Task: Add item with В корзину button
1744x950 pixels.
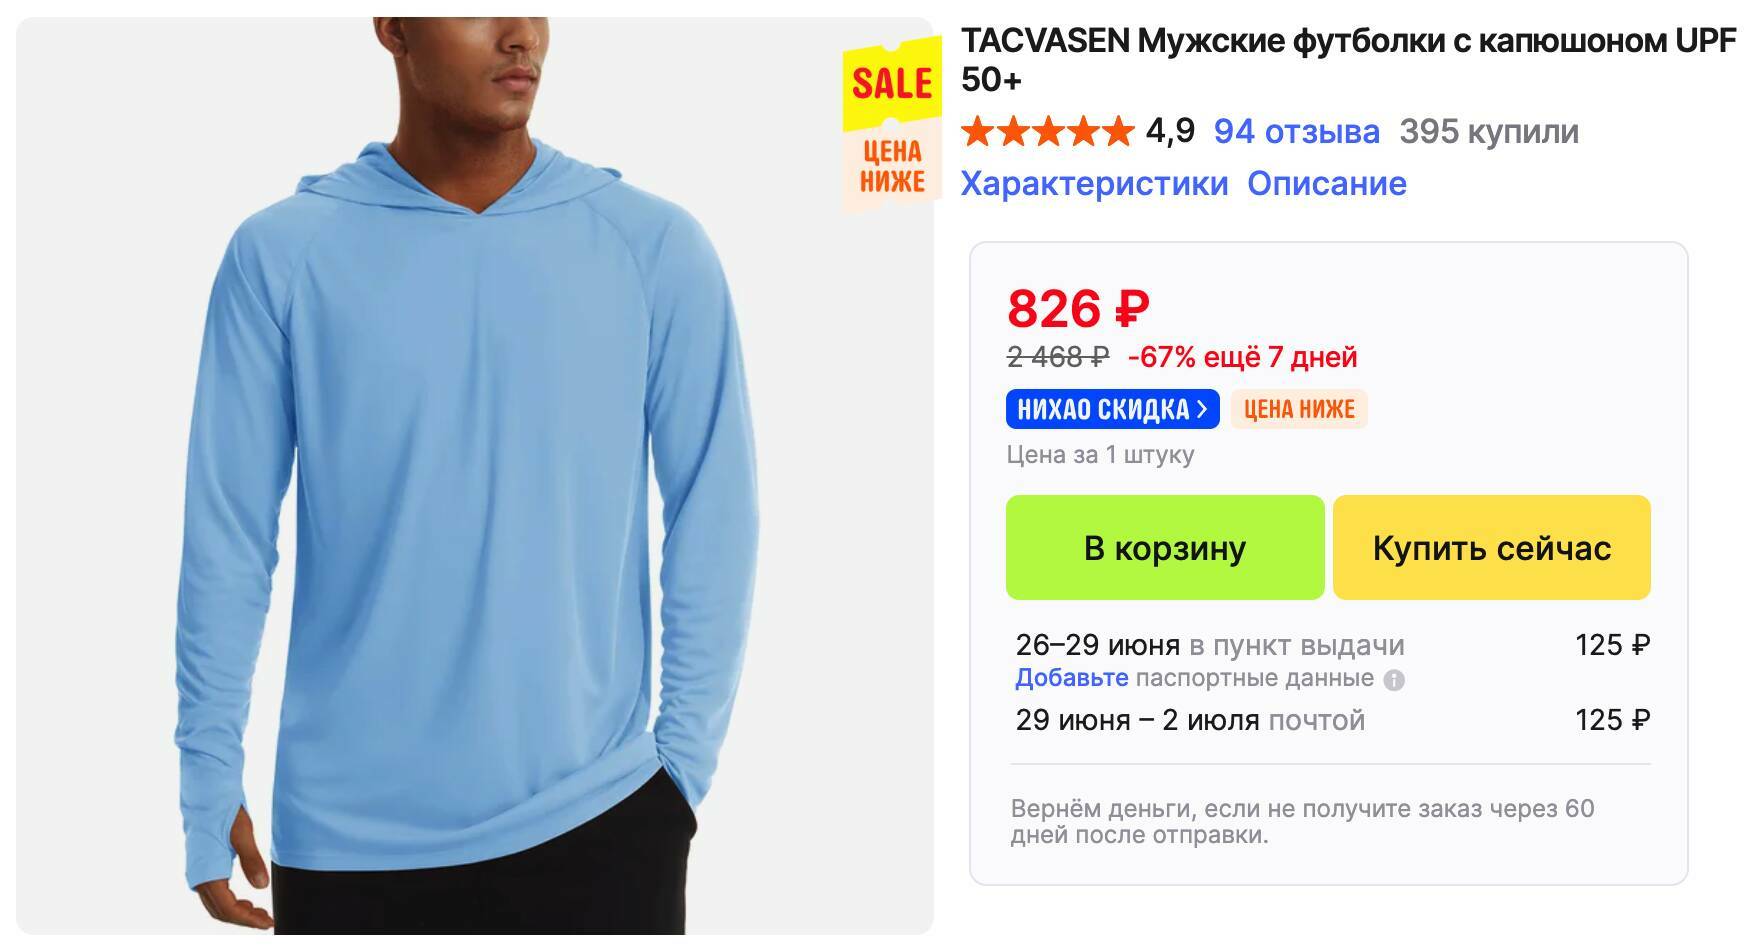Action: click(x=1165, y=548)
